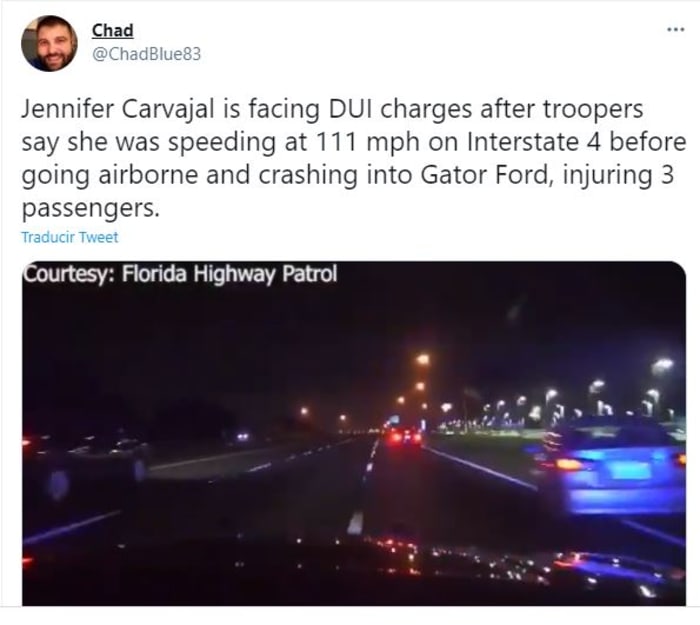Click the blue-lit car in the video

click(614, 467)
